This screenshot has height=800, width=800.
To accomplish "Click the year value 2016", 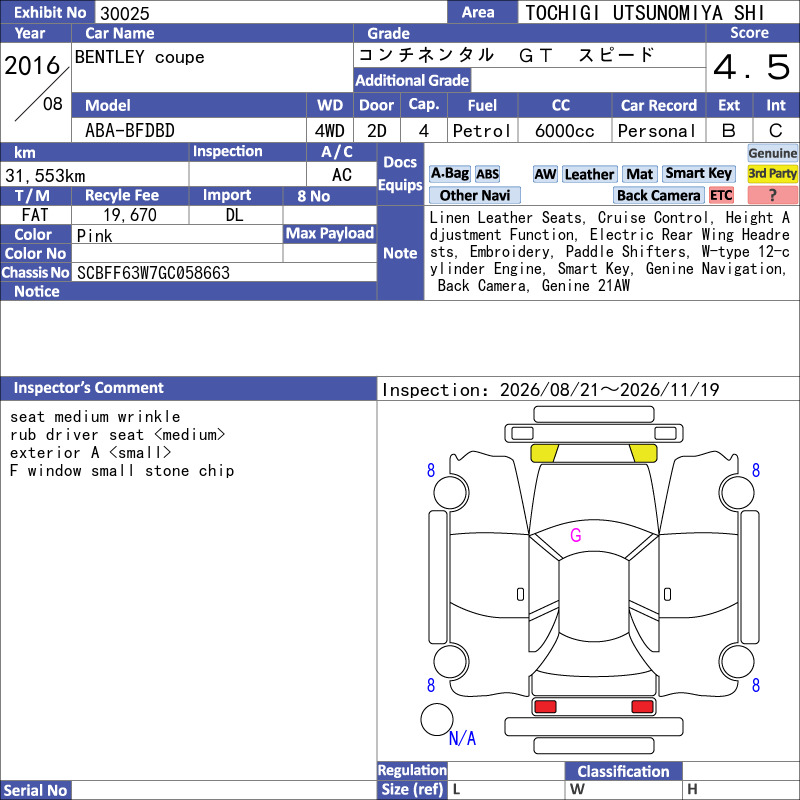I will pos(32,66).
